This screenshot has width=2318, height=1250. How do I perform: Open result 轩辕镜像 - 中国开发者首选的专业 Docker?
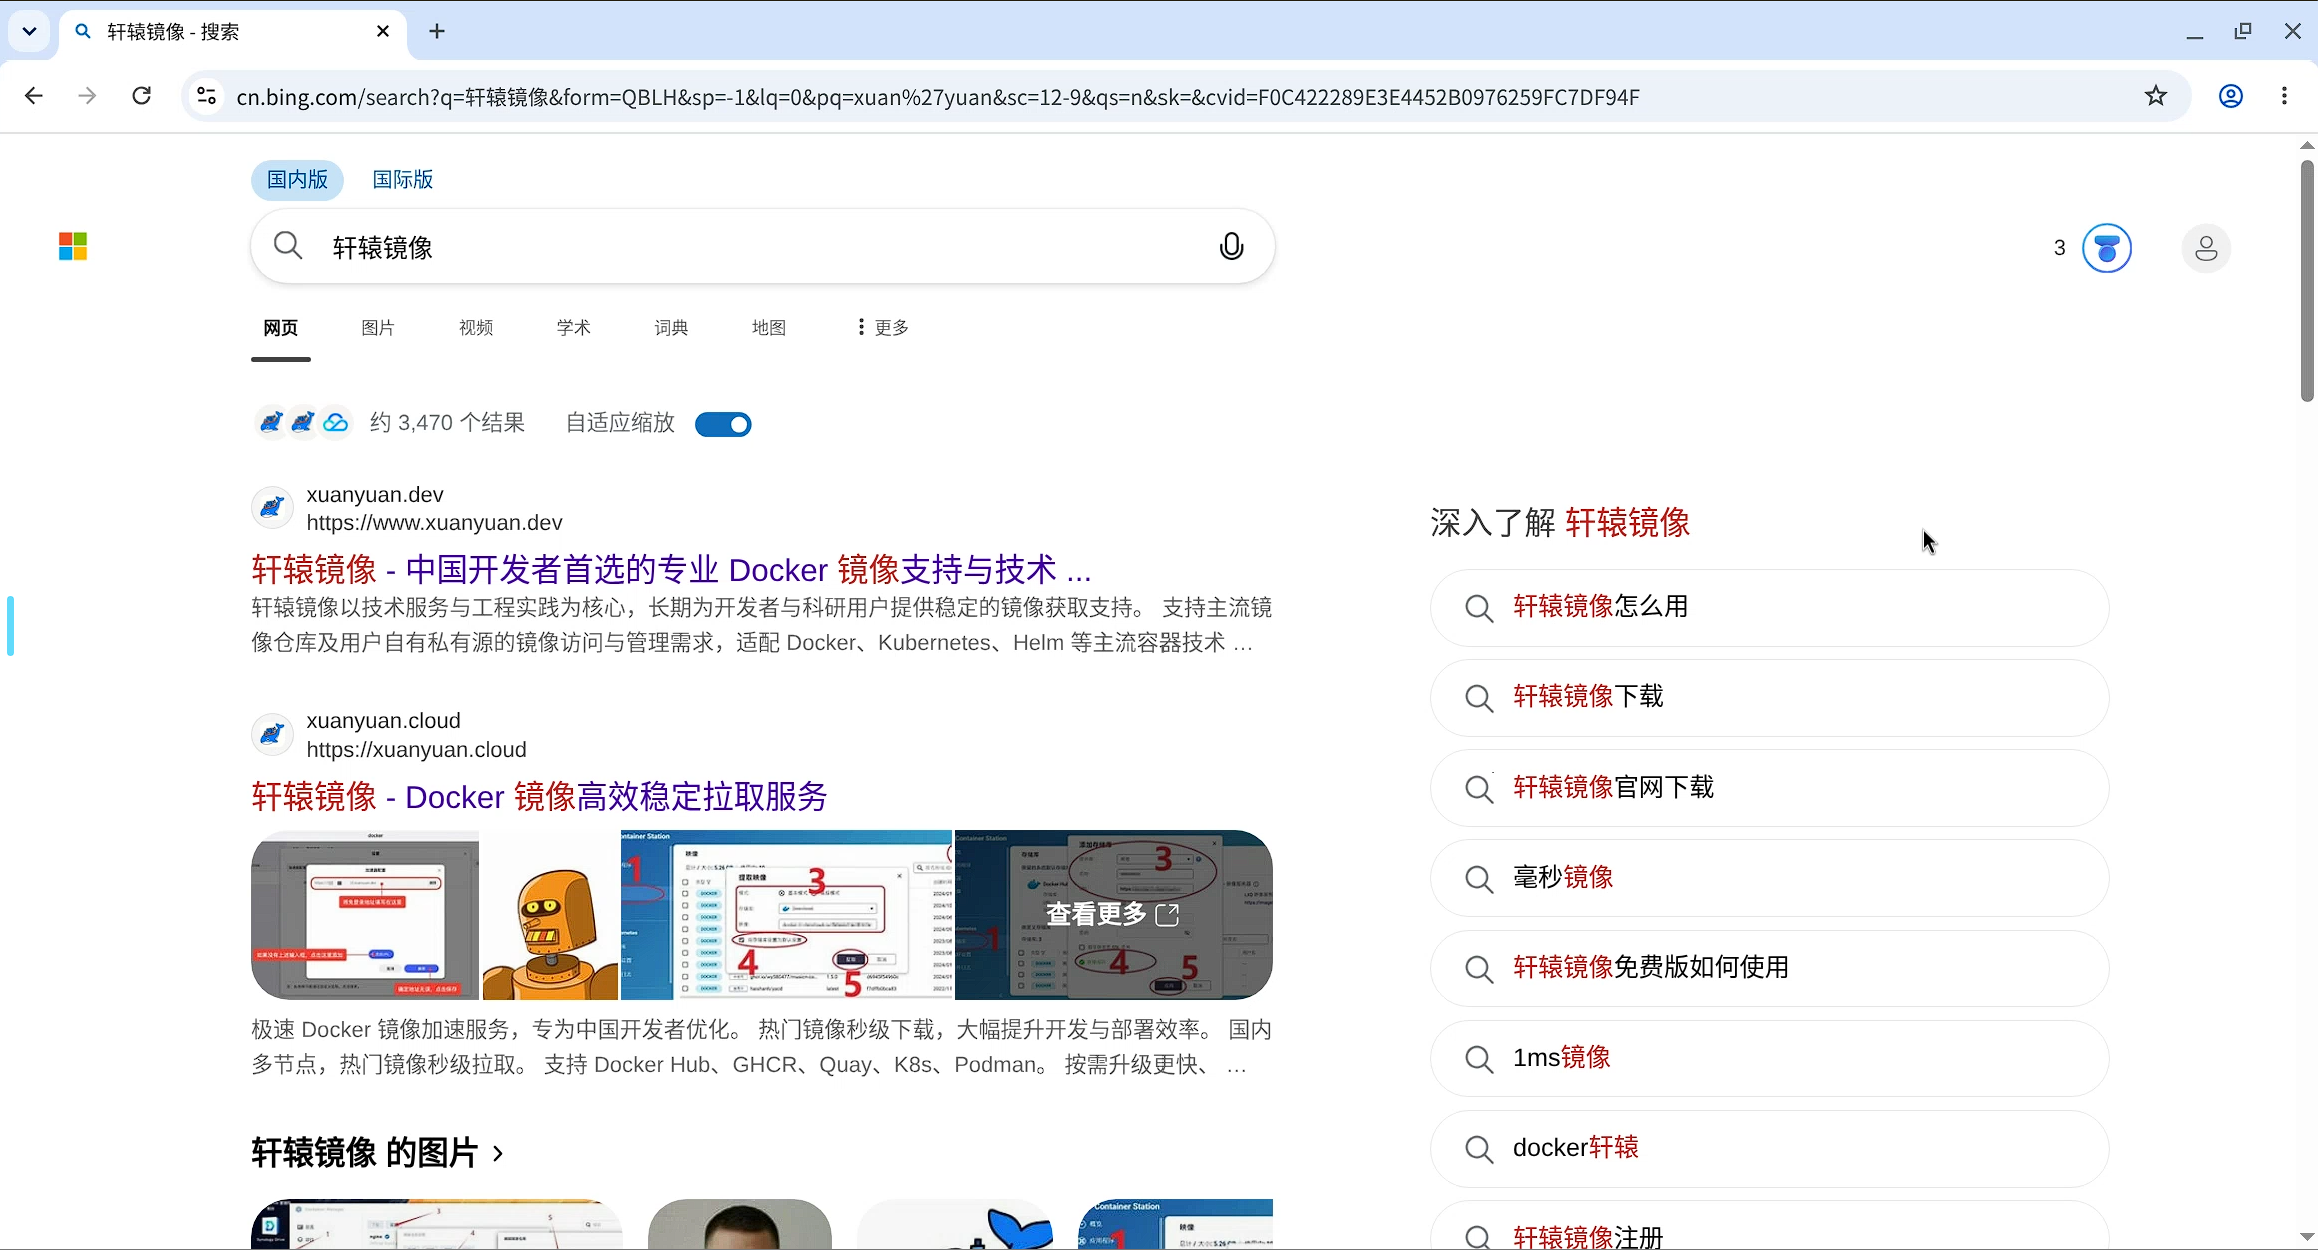(671, 569)
